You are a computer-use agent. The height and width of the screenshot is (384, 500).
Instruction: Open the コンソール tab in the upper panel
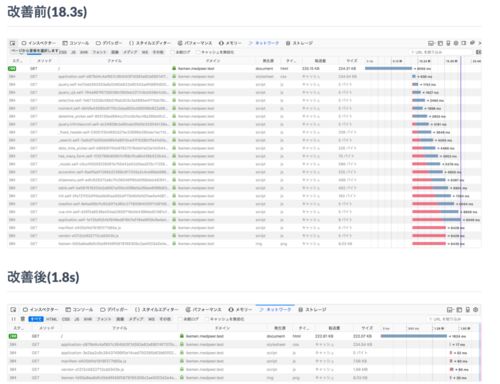[76, 43]
